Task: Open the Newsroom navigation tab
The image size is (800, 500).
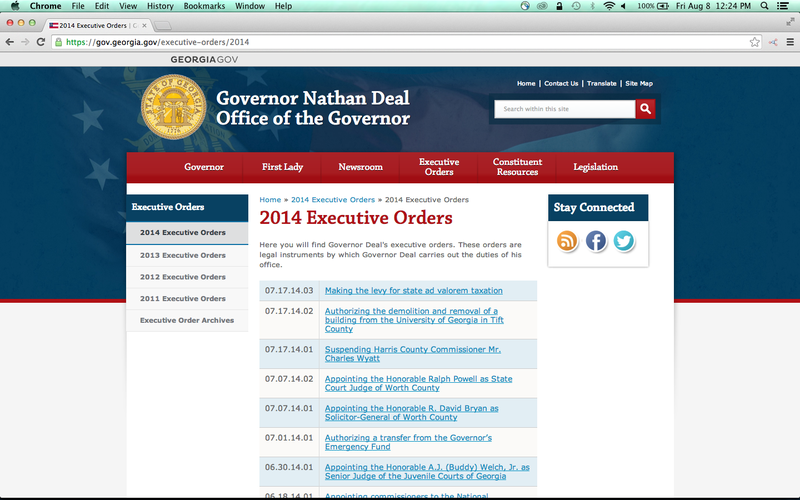Action: click(360, 167)
